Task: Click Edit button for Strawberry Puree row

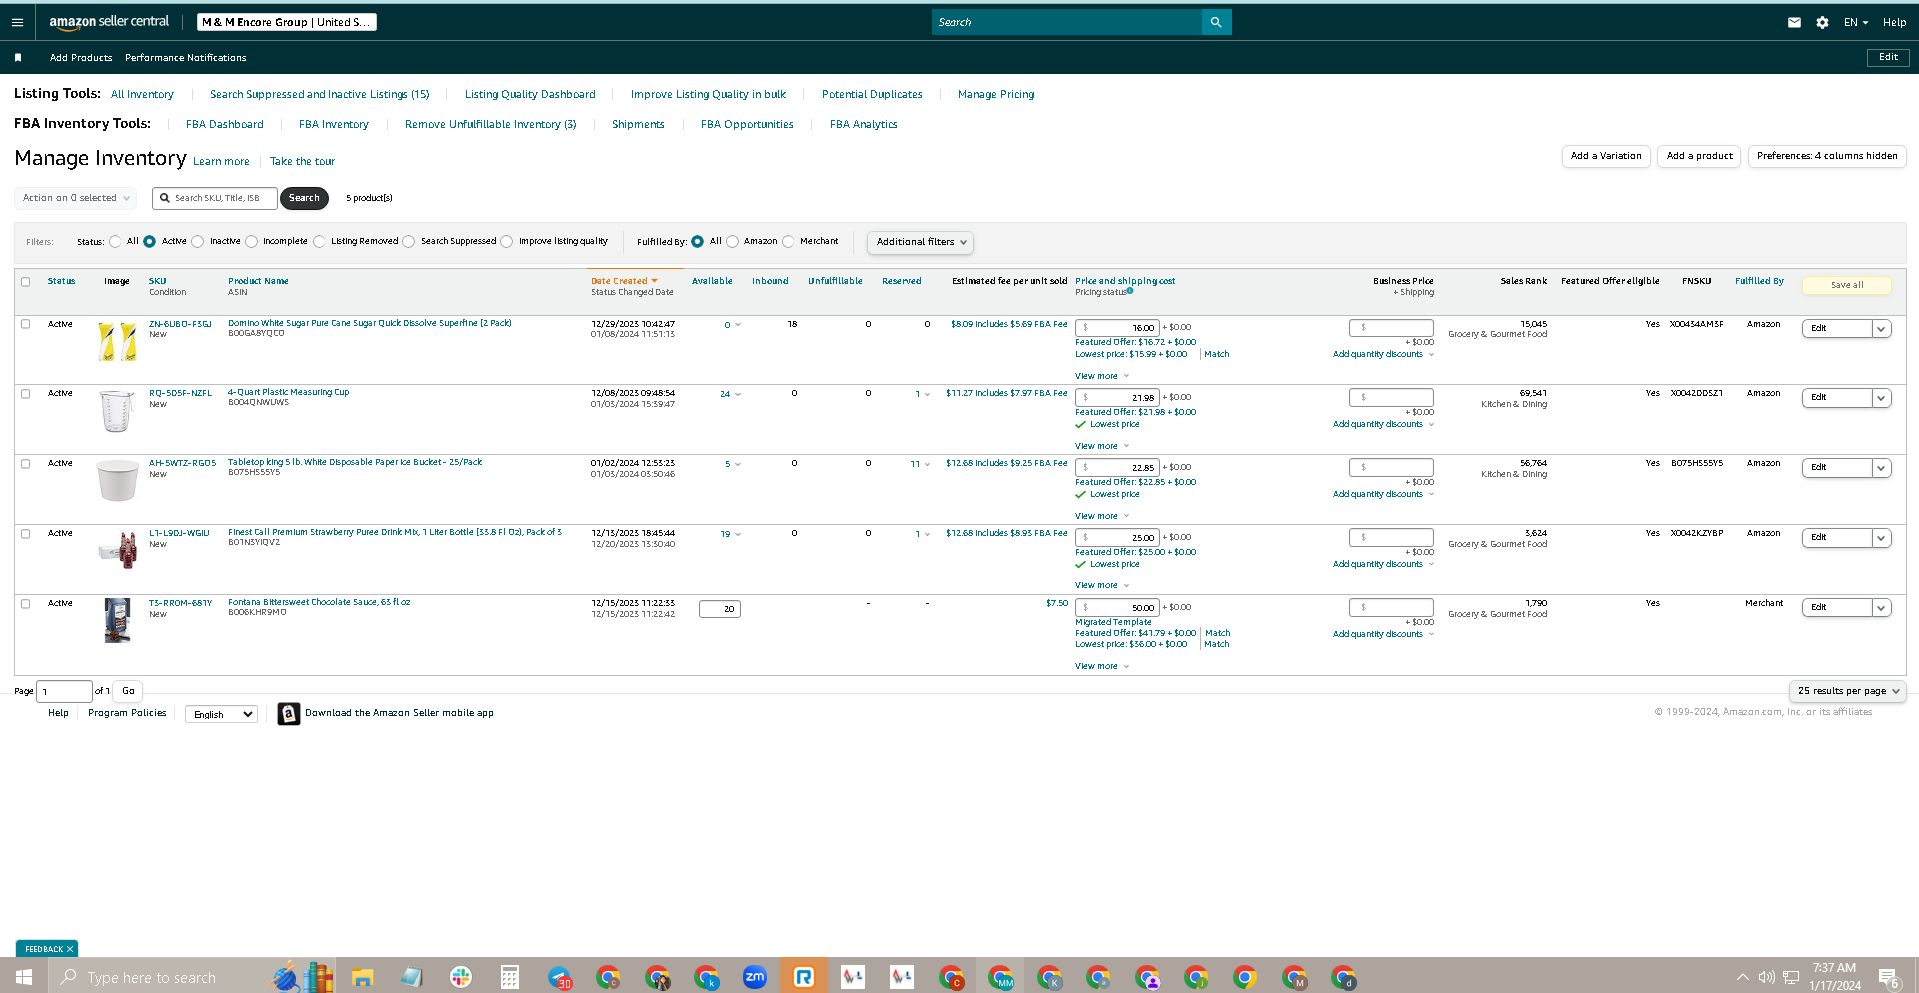Action: tap(1837, 537)
